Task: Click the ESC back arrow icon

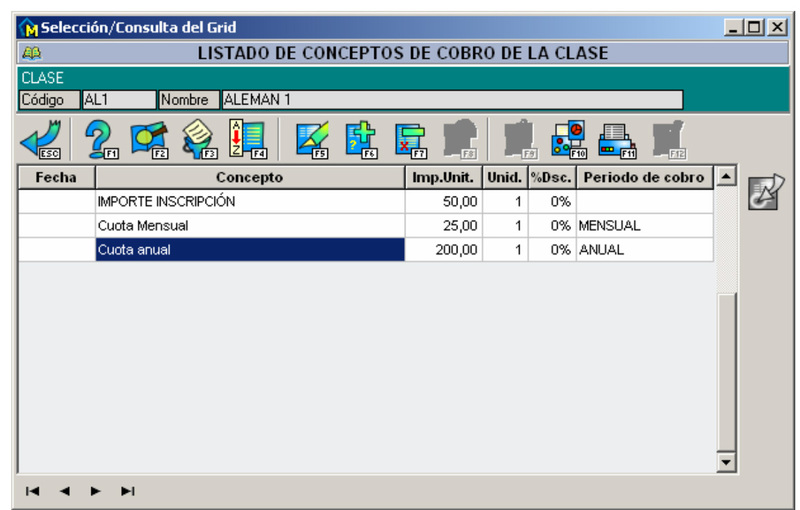Action: tap(41, 139)
